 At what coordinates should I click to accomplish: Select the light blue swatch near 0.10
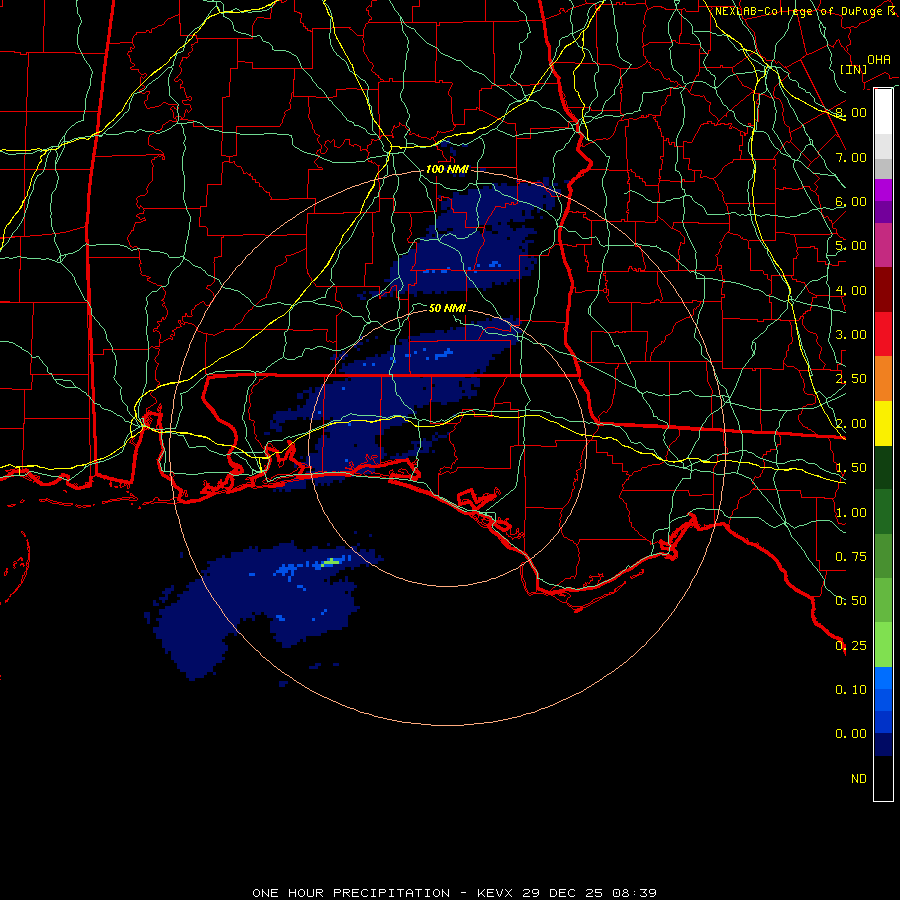pyautogui.click(x=883, y=678)
